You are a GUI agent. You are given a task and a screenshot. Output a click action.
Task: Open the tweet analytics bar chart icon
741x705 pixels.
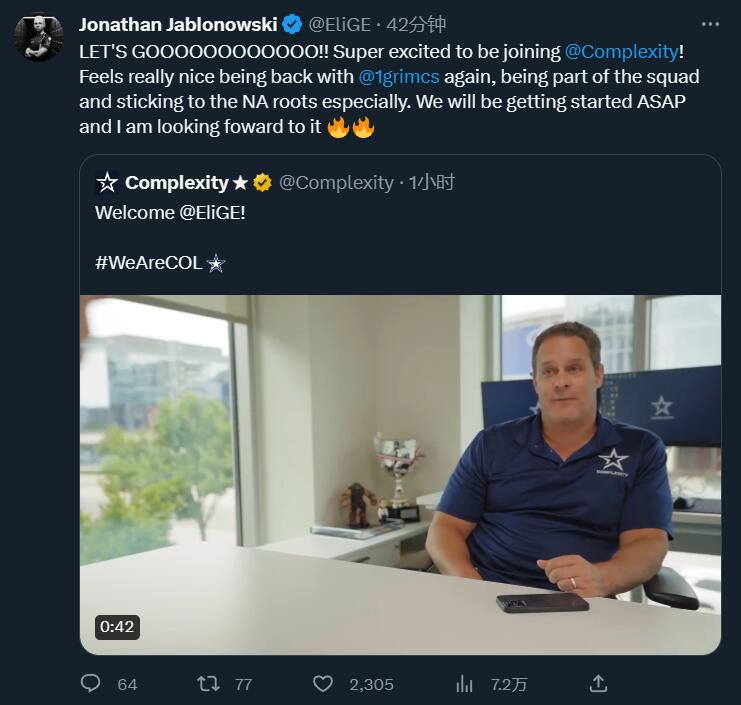465,684
